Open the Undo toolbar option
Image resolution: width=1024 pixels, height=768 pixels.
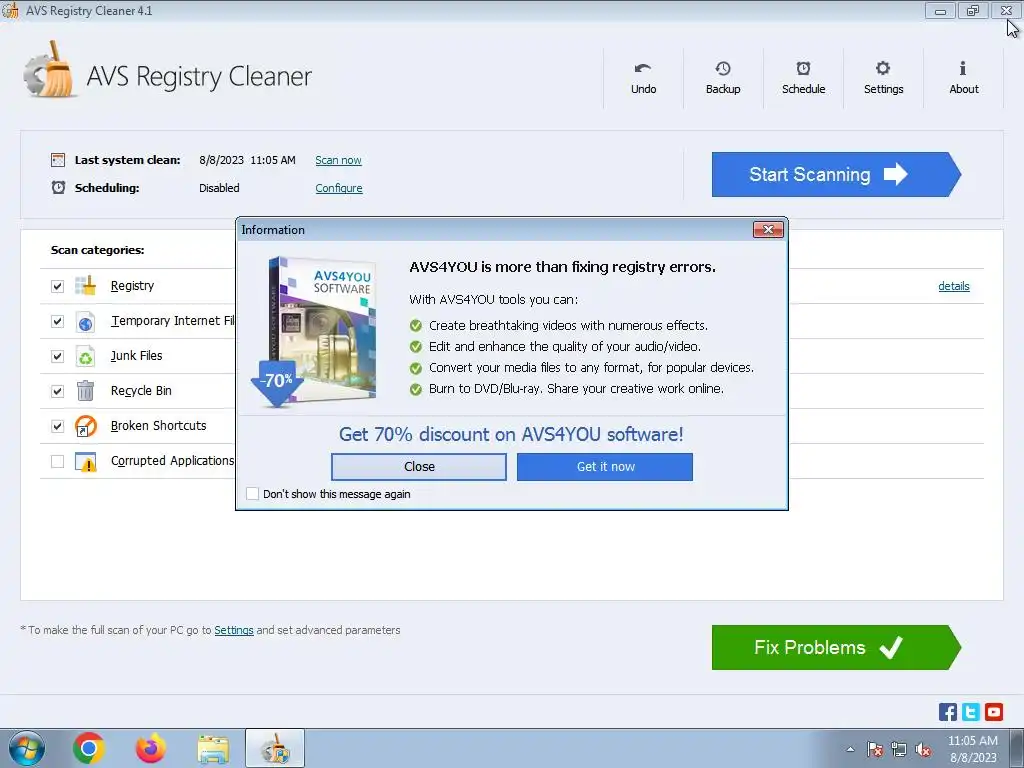(x=643, y=78)
